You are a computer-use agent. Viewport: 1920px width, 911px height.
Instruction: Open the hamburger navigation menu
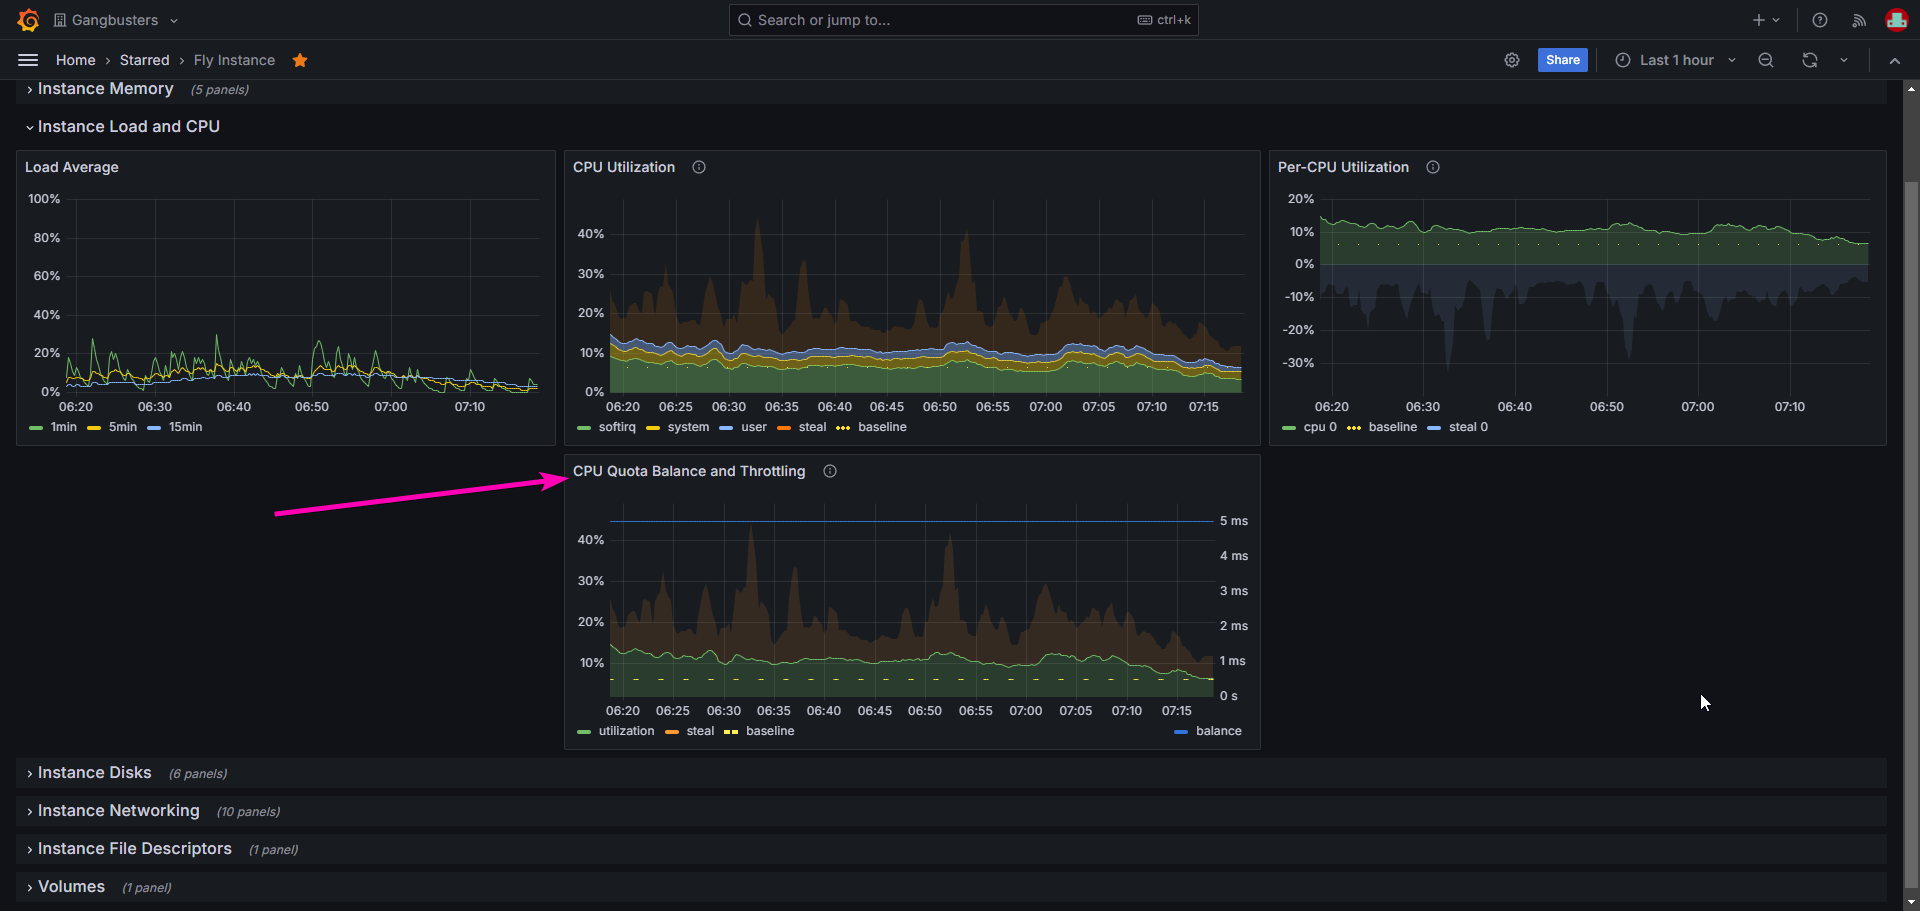(x=28, y=60)
